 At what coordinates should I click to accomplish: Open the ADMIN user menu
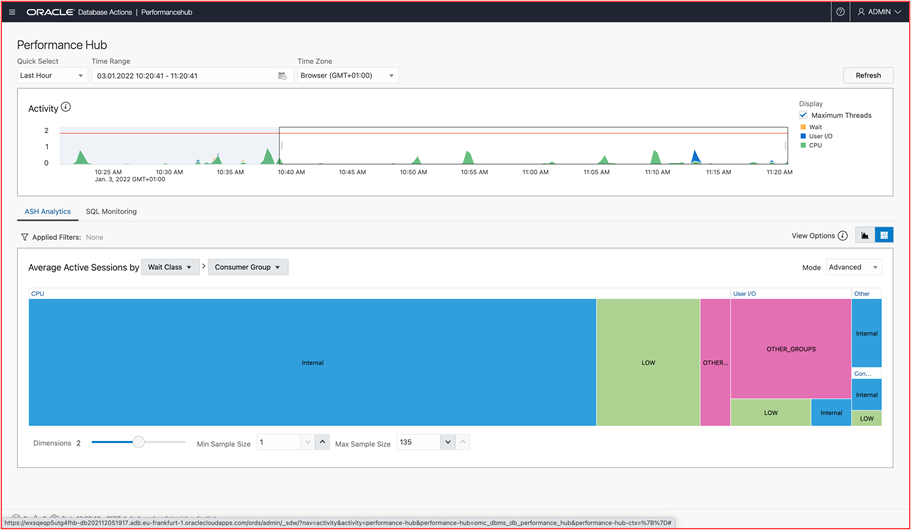tap(880, 12)
